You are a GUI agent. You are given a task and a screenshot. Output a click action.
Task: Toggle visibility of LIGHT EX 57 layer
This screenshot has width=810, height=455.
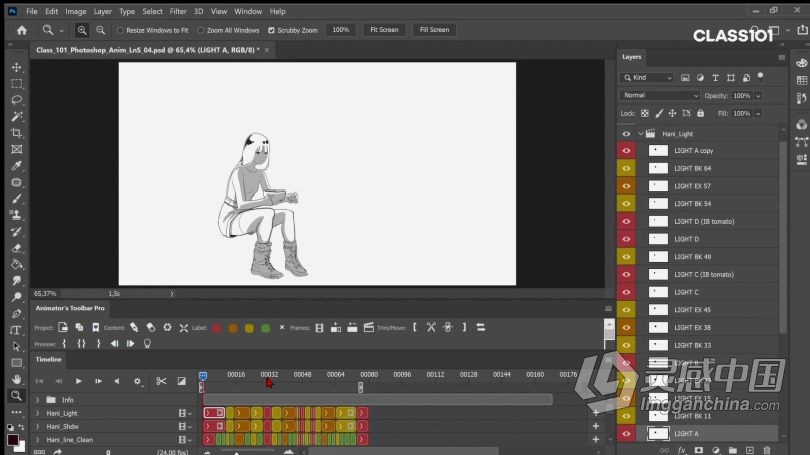tap(626, 186)
